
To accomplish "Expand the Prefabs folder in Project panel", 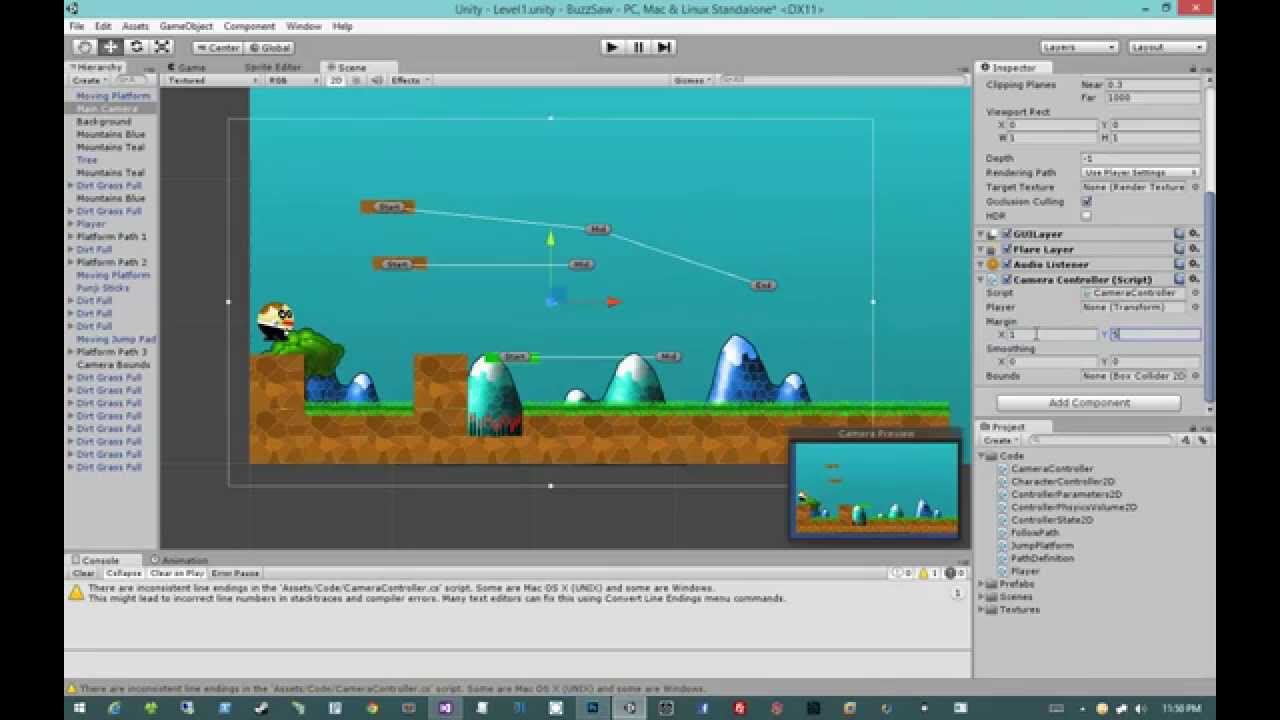I will 980,583.
